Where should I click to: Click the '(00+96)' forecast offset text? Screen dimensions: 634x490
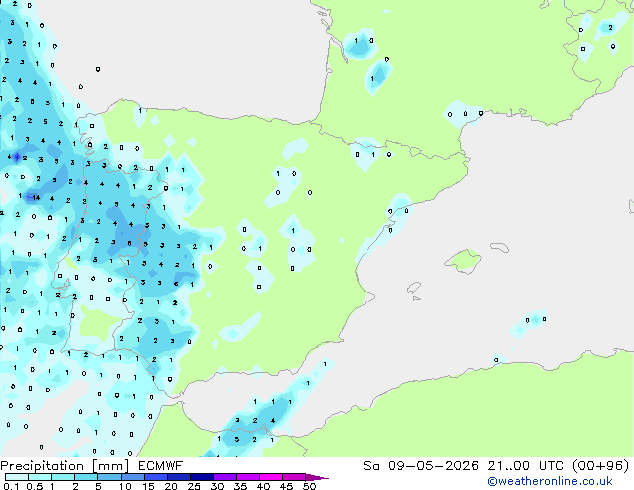click(x=600, y=466)
